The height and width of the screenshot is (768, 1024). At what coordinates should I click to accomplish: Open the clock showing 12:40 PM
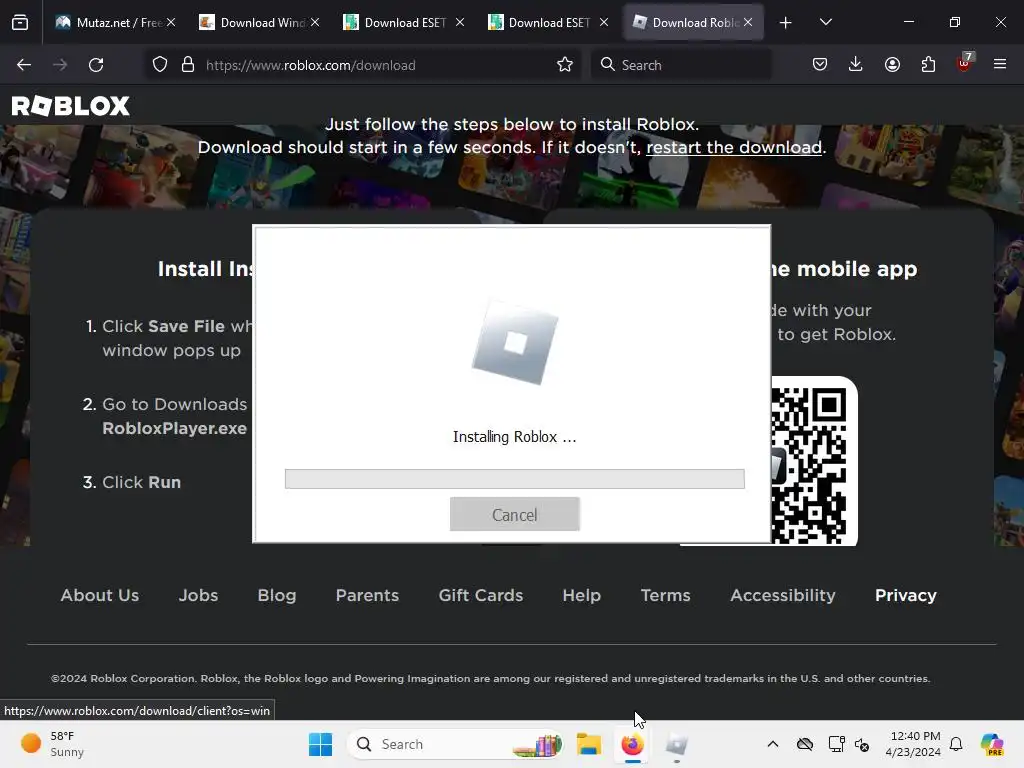point(913,744)
